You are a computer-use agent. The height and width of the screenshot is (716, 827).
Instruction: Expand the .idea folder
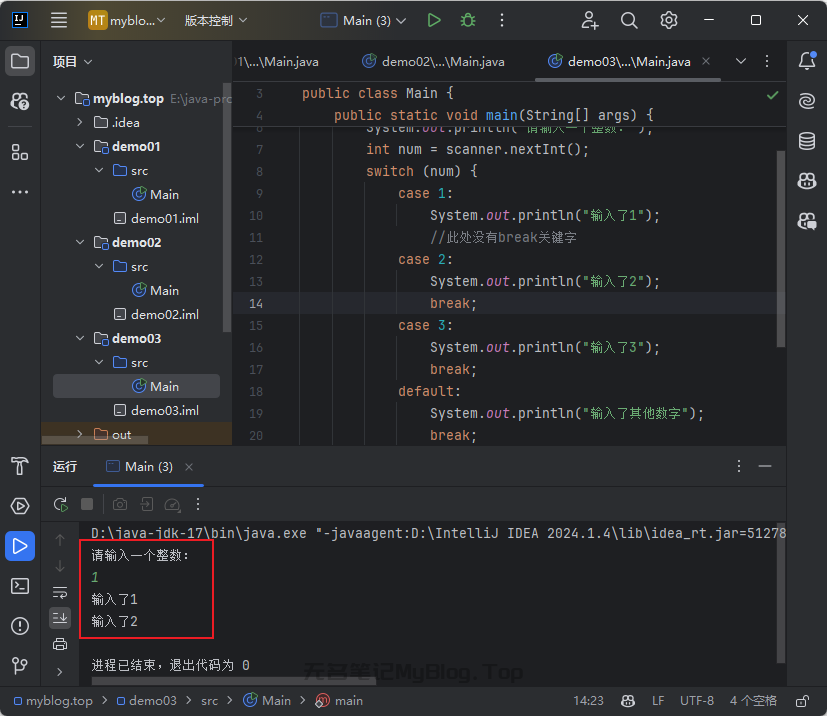click(80, 122)
